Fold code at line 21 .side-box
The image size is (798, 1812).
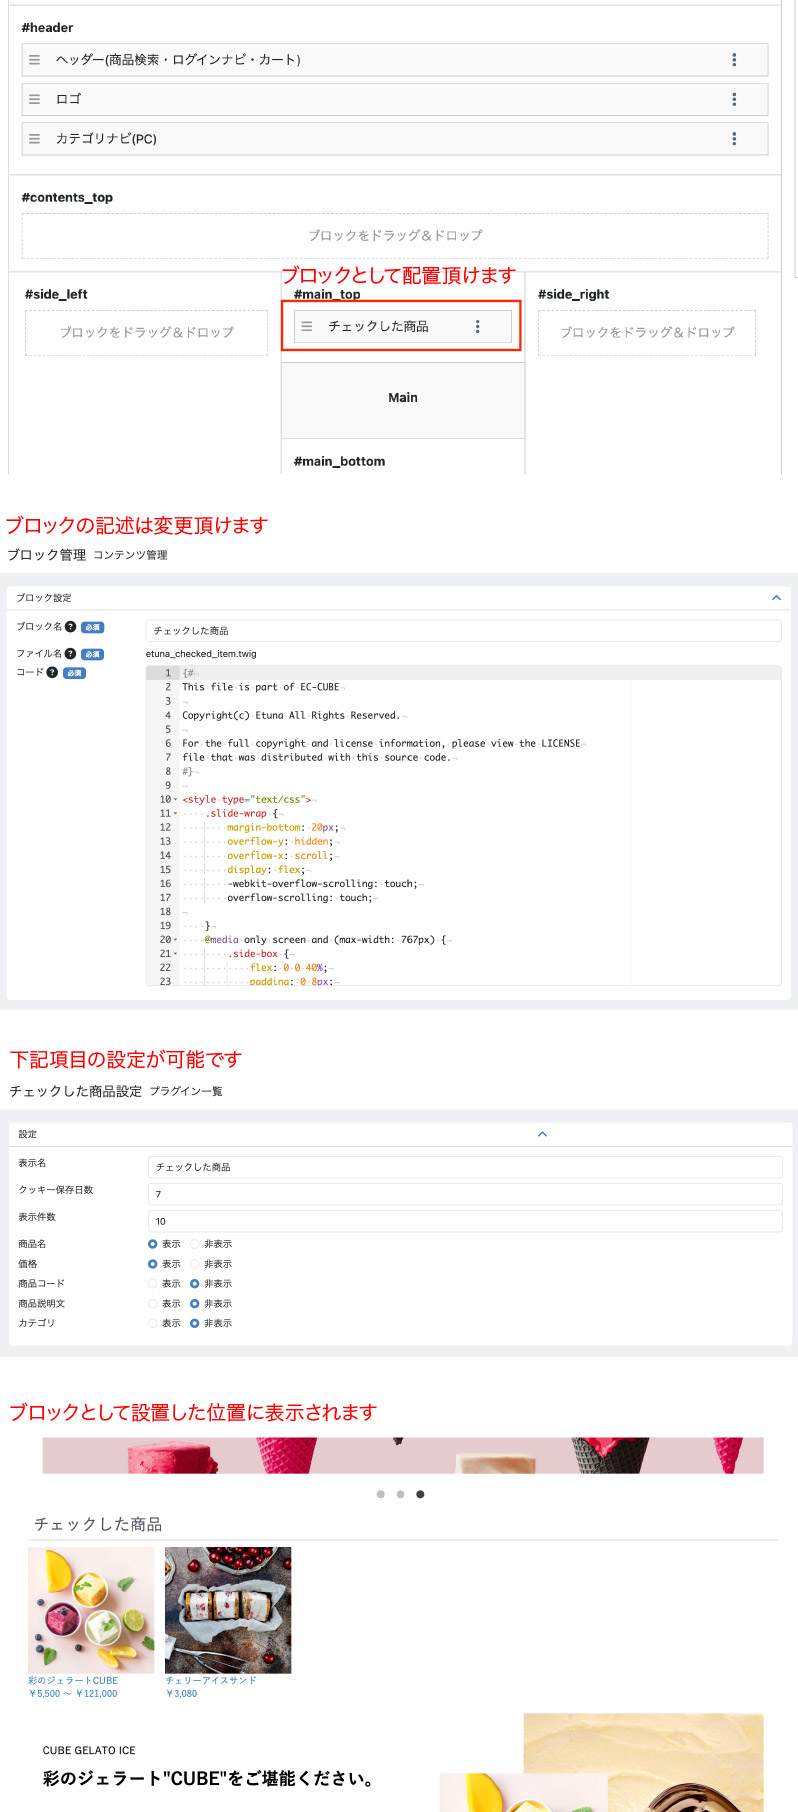pos(175,954)
